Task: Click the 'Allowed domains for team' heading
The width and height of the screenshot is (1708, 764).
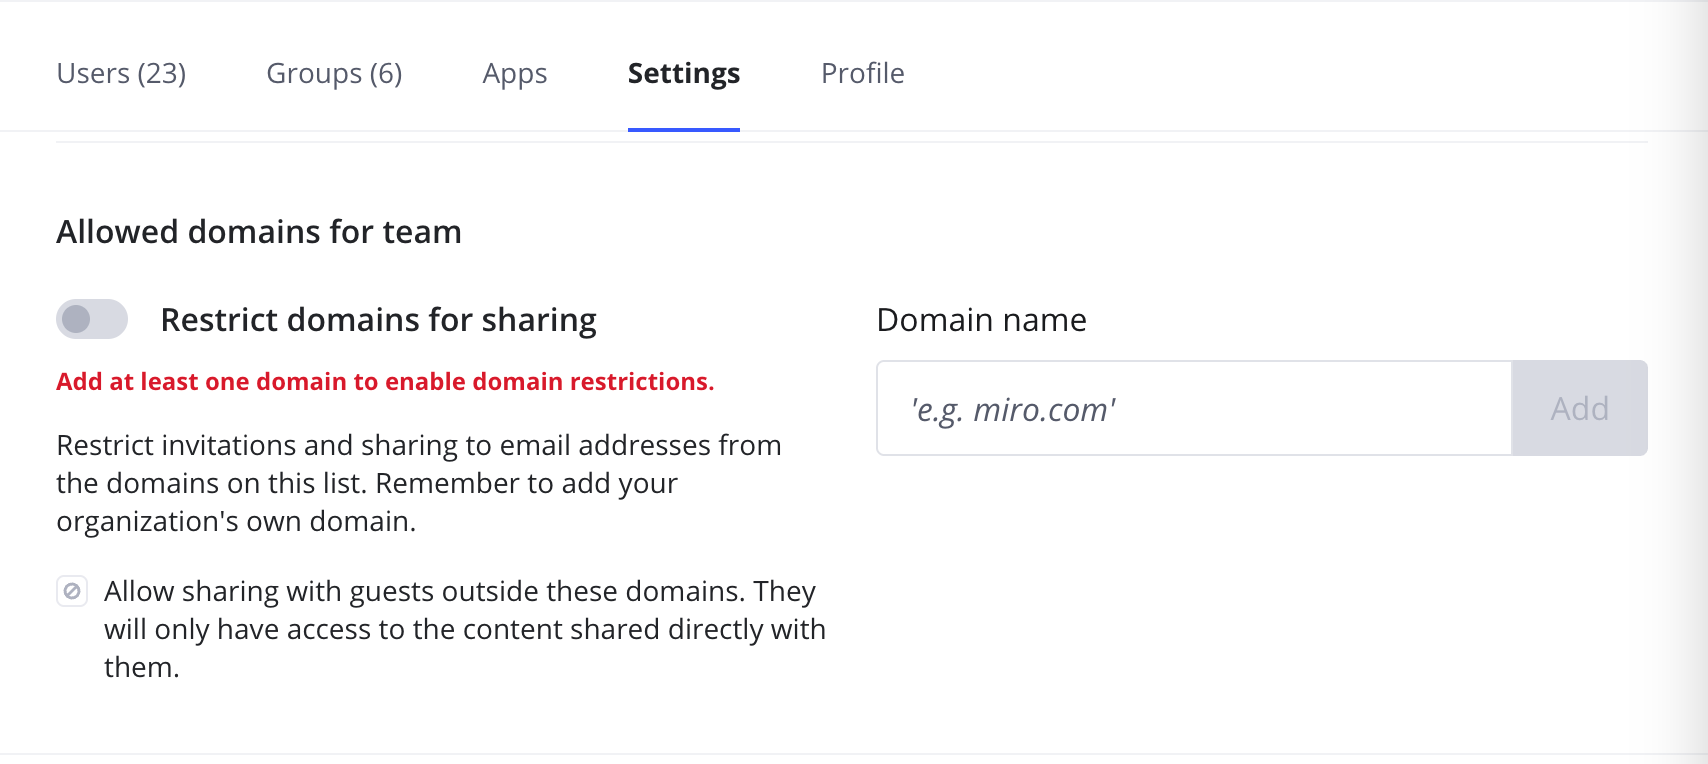Action: [x=259, y=232]
